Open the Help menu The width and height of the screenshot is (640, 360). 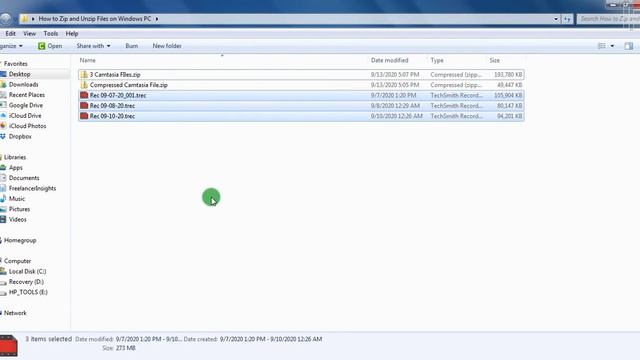(72, 33)
